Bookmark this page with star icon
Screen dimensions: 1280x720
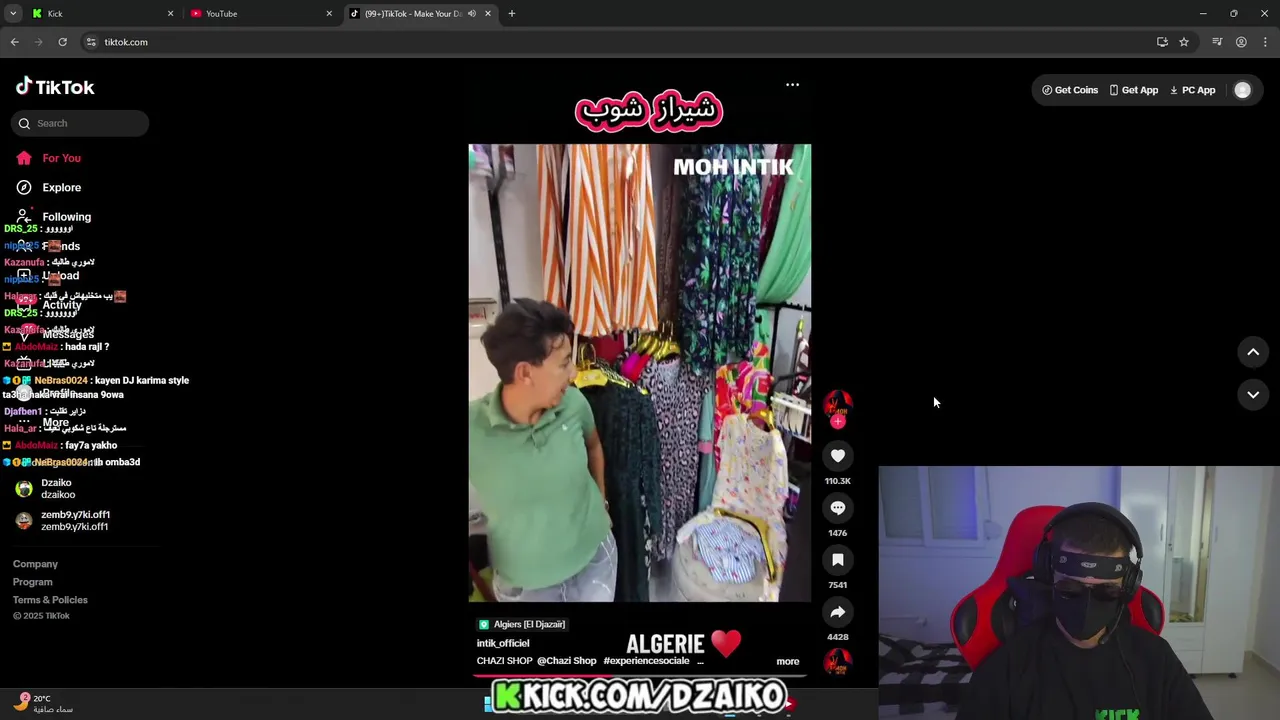click(1184, 42)
